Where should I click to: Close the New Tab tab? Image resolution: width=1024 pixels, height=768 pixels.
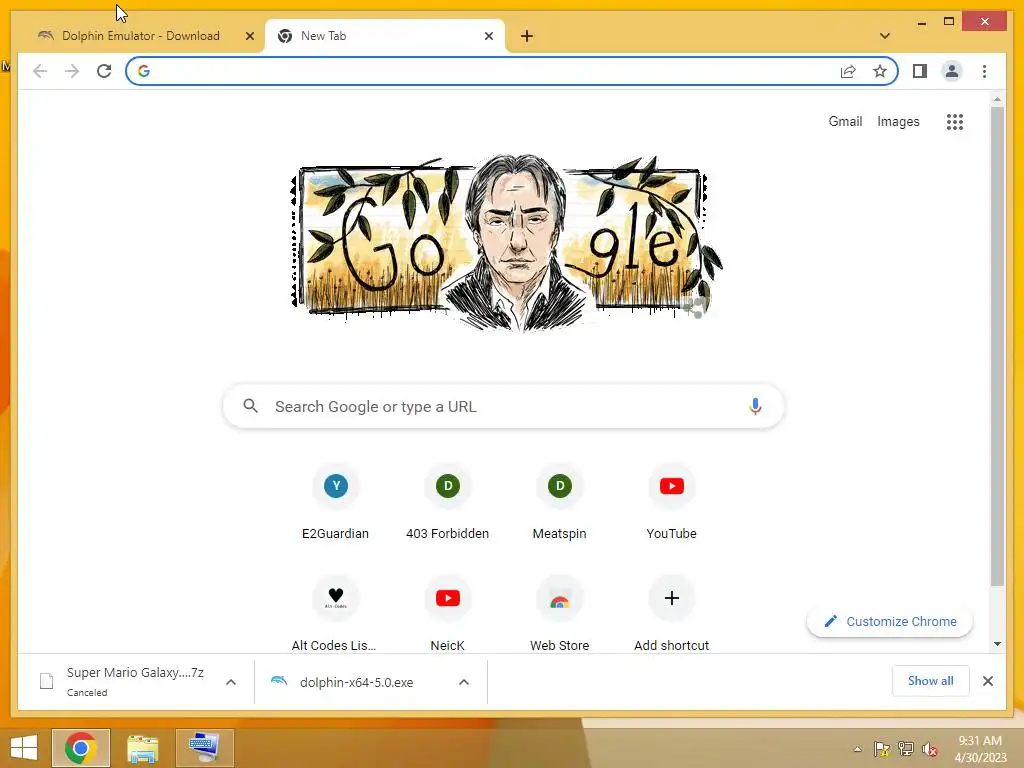pos(488,36)
